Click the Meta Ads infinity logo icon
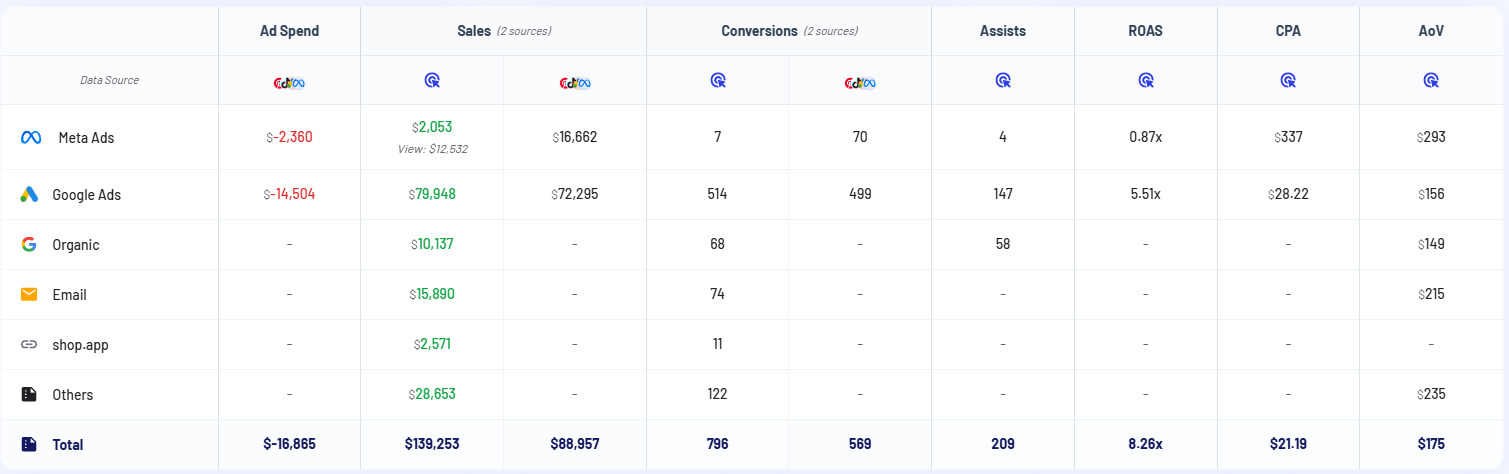The height and width of the screenshot is (474, 1509). [29, 137]
